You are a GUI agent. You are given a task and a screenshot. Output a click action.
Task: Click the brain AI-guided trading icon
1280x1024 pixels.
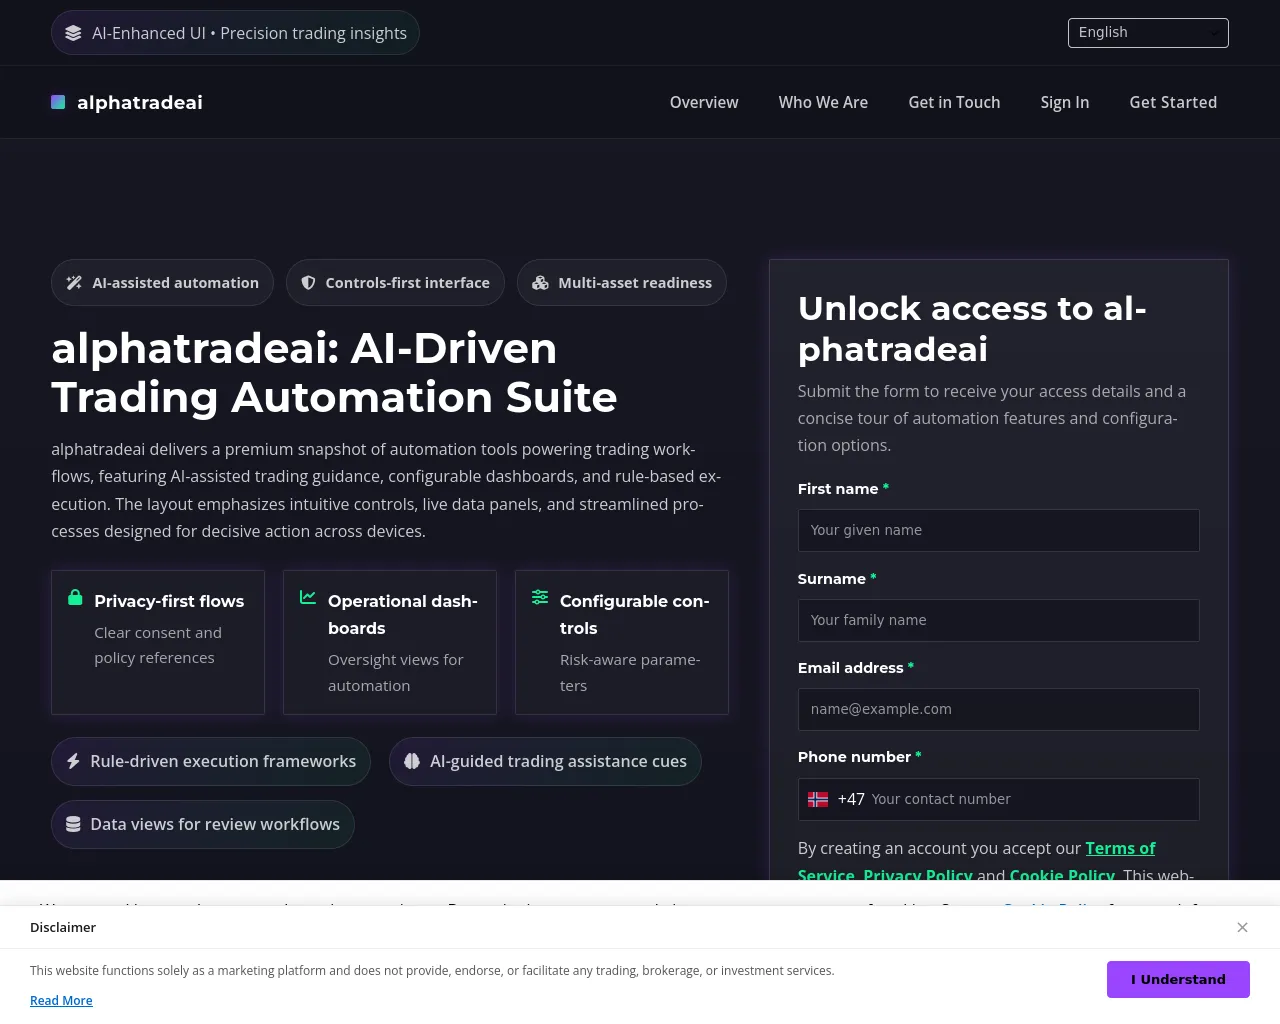pos(412,761)
